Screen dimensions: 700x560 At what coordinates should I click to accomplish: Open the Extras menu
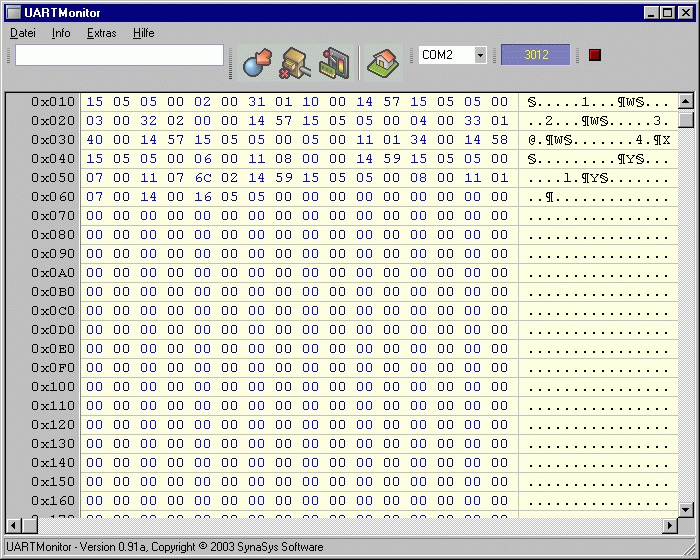pos(101,33)
